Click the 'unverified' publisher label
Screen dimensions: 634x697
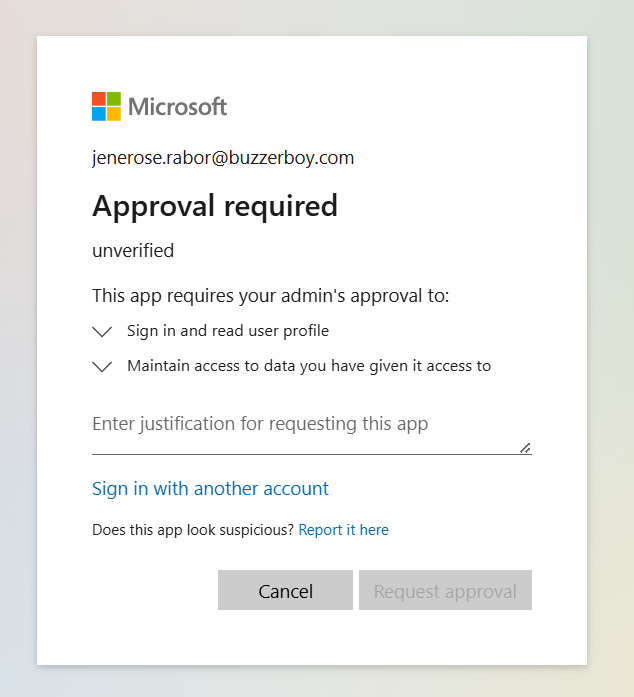point(133,251)
